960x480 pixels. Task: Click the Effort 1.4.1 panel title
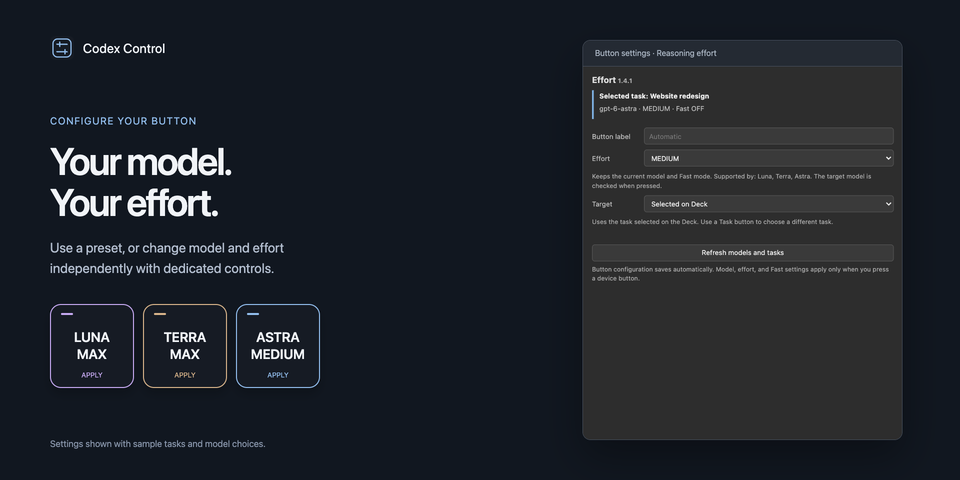coord(612,80)
